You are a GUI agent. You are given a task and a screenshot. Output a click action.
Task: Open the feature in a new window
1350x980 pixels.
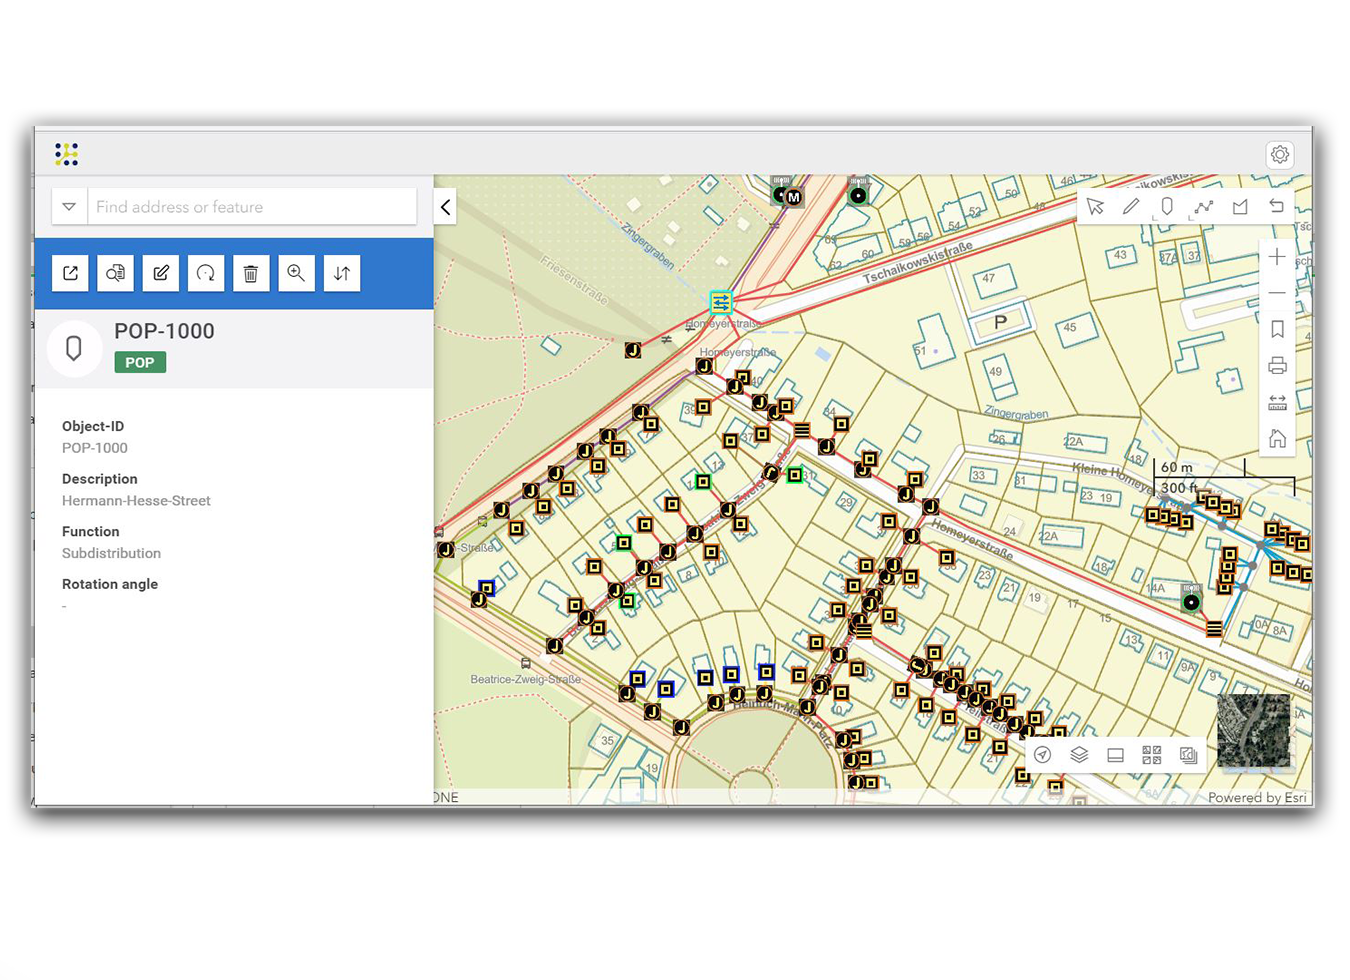tap(71, 273)
